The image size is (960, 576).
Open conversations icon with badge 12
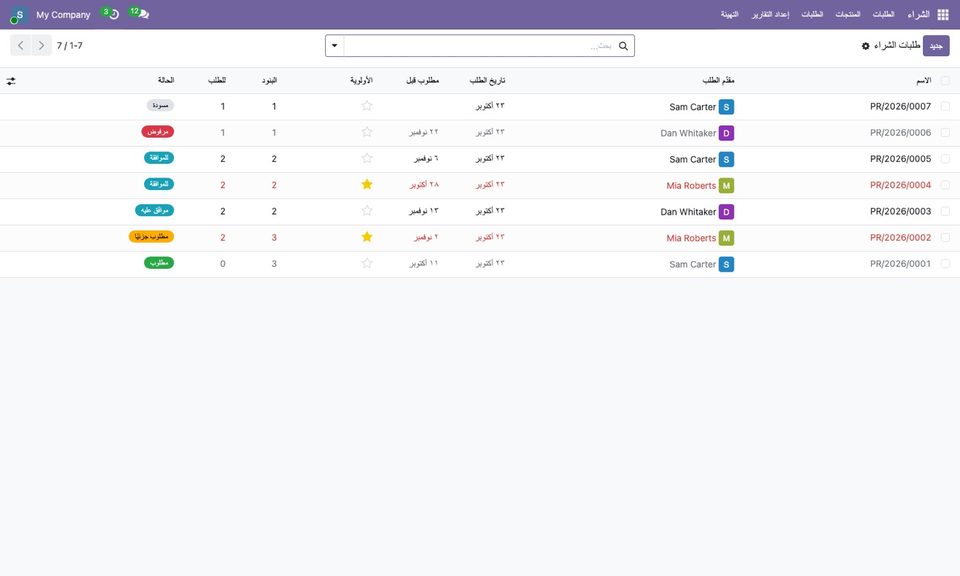point(140,13)
